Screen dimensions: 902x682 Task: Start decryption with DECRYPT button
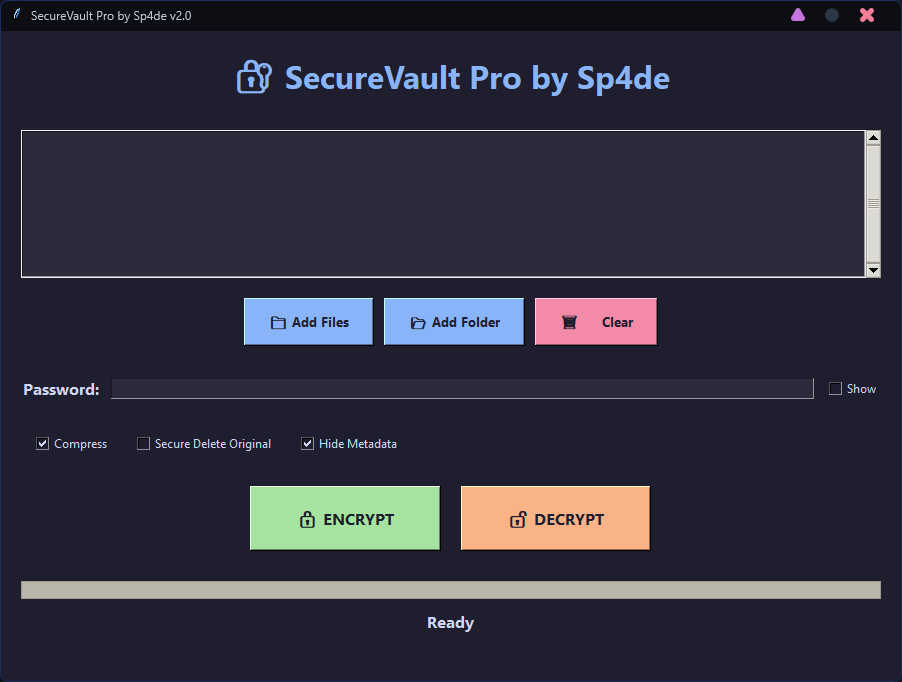pos(555,518)
